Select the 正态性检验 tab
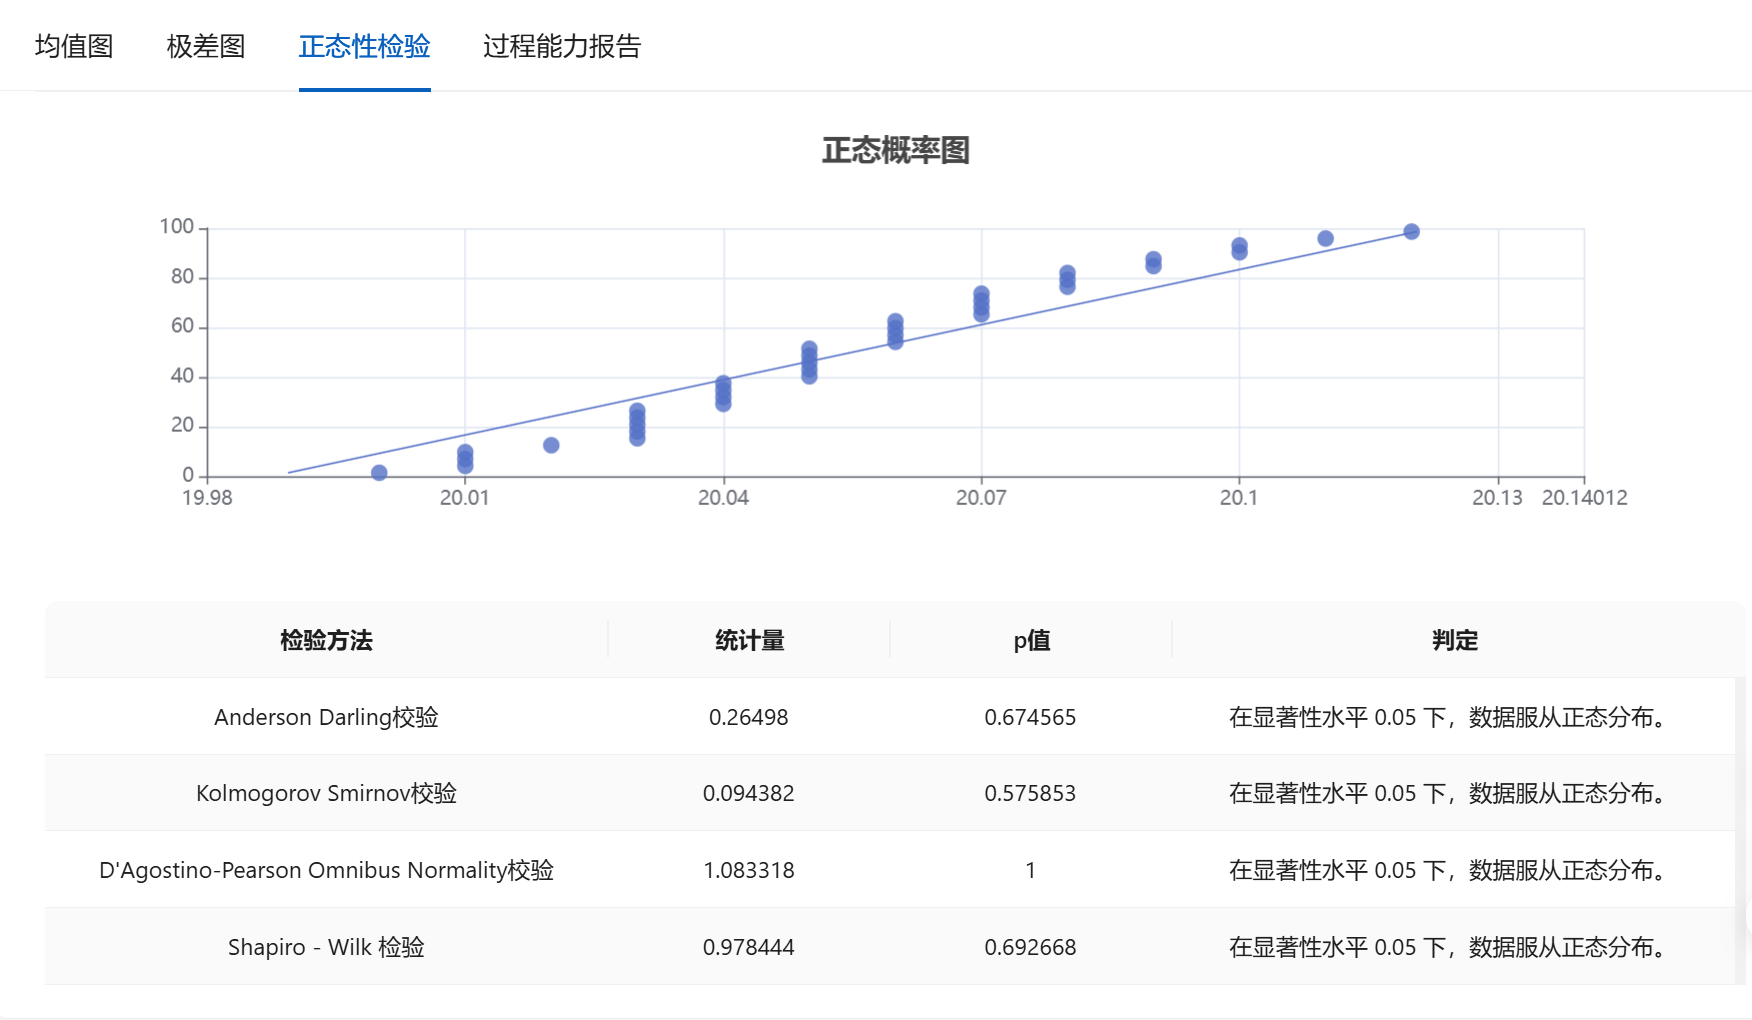Screen dimensions: 1752x1020 (x=364, y=46)
